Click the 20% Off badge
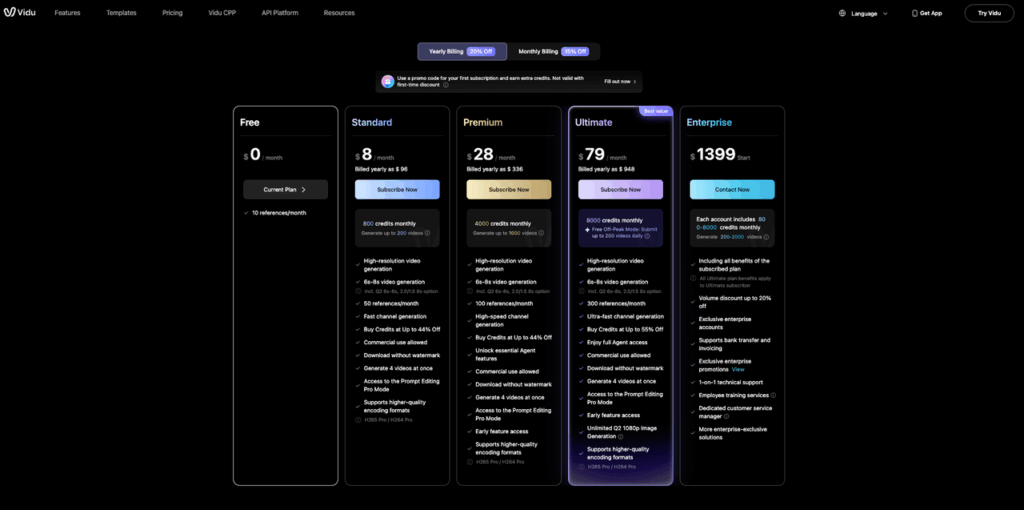1024x510 pixels. (480, 52)
